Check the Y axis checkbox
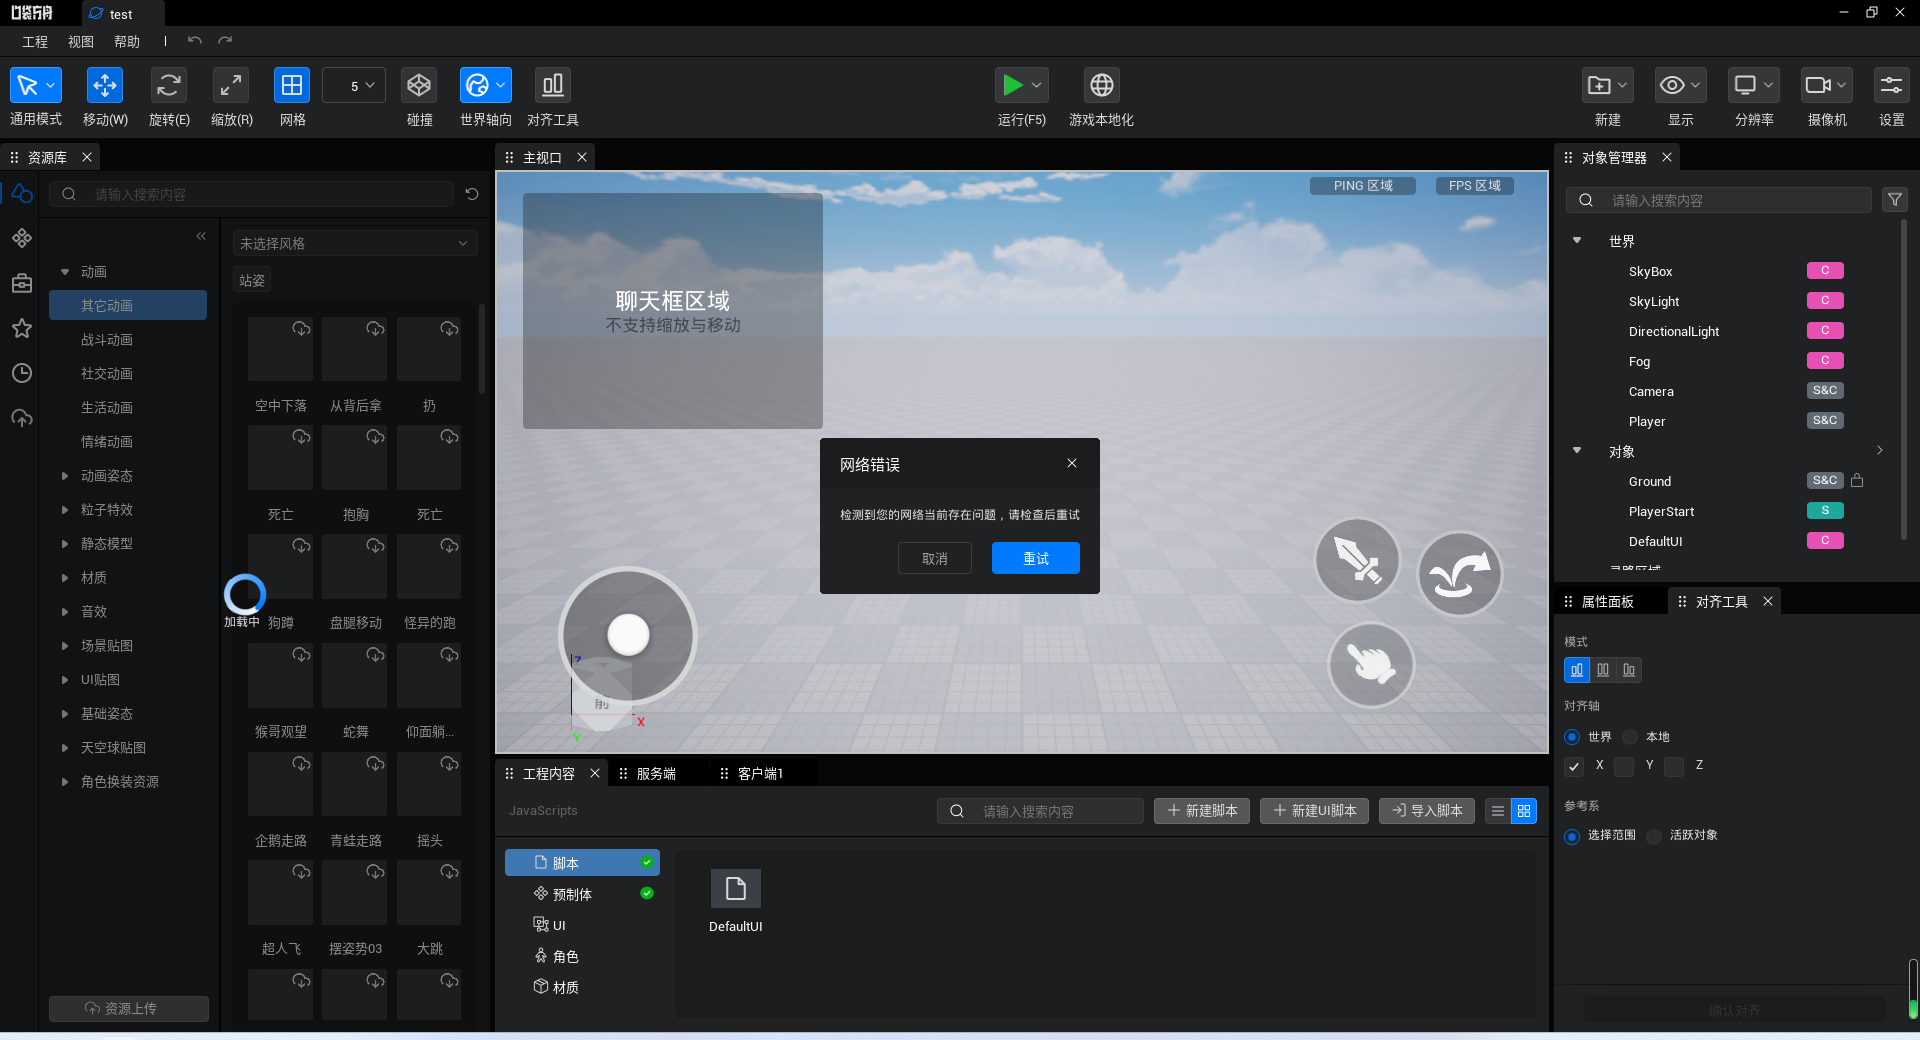This screenshot has height=1040, width=1920. (x=1624, y=766)
